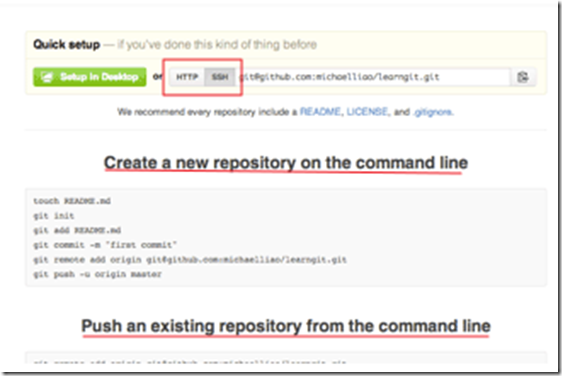
Task: Click the git commit -m 'first commit' line
Action: 105,245
